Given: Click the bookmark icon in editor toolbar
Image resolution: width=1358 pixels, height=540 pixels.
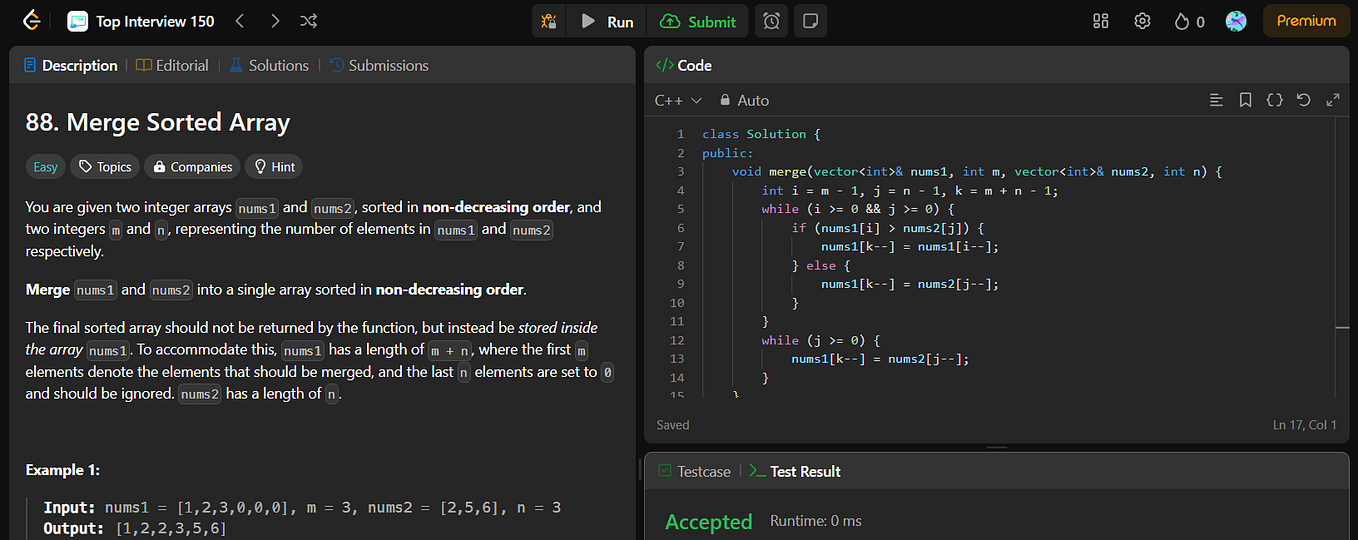Looking at the screenshot, I should coord(1245,100).
